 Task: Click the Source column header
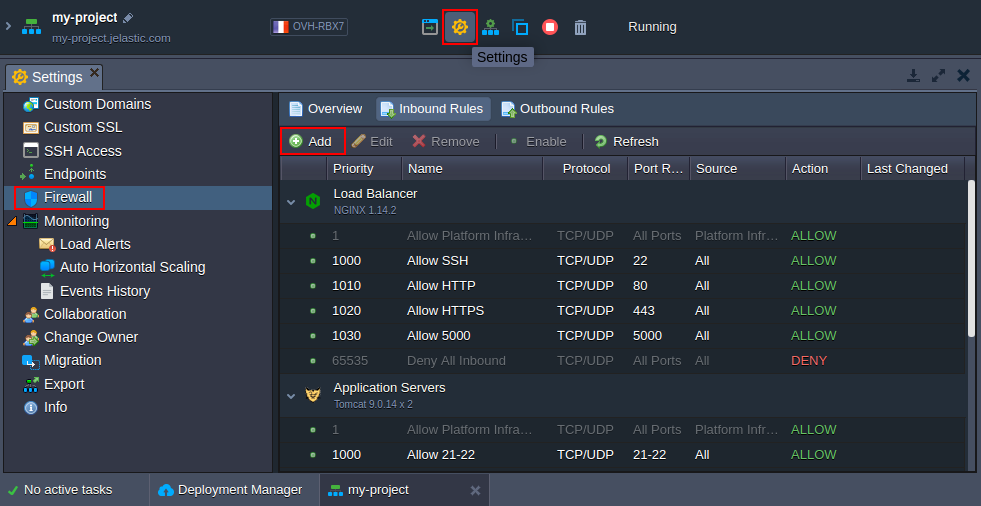tap(738, 169)
